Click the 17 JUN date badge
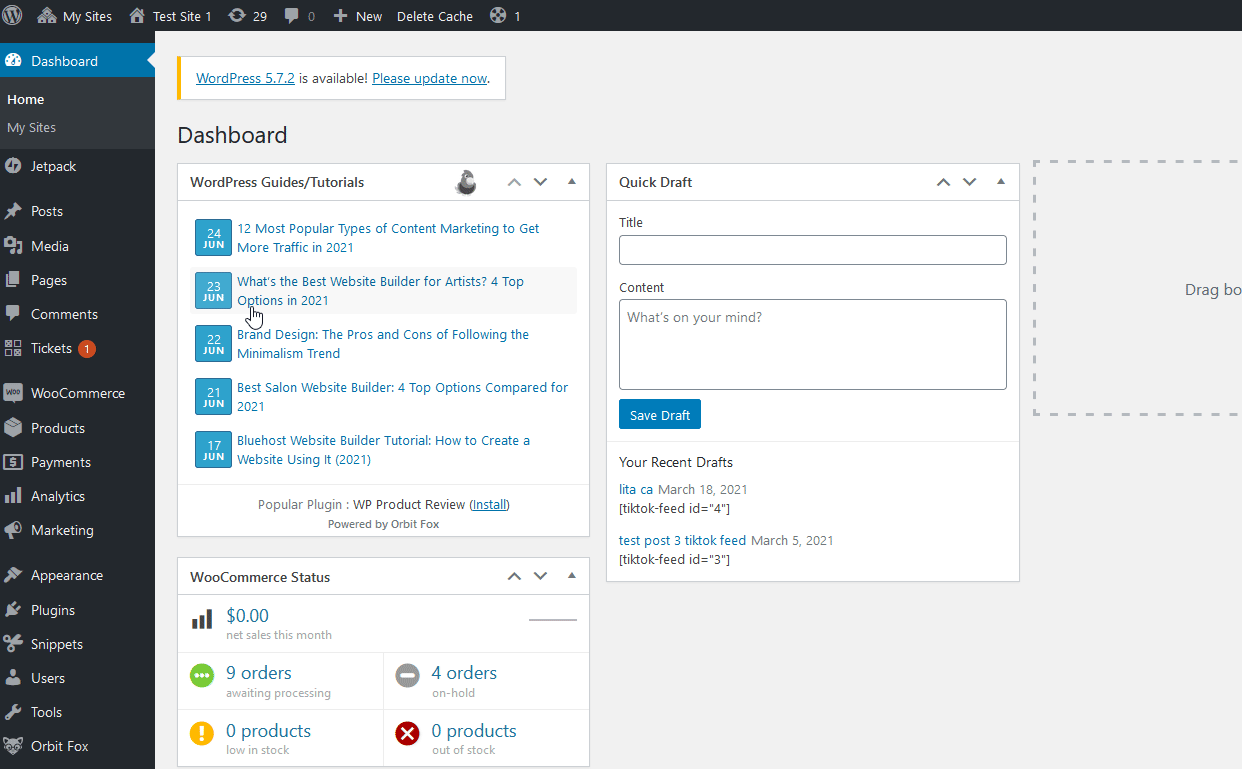Screen dimensions: 1242x769 213,450
